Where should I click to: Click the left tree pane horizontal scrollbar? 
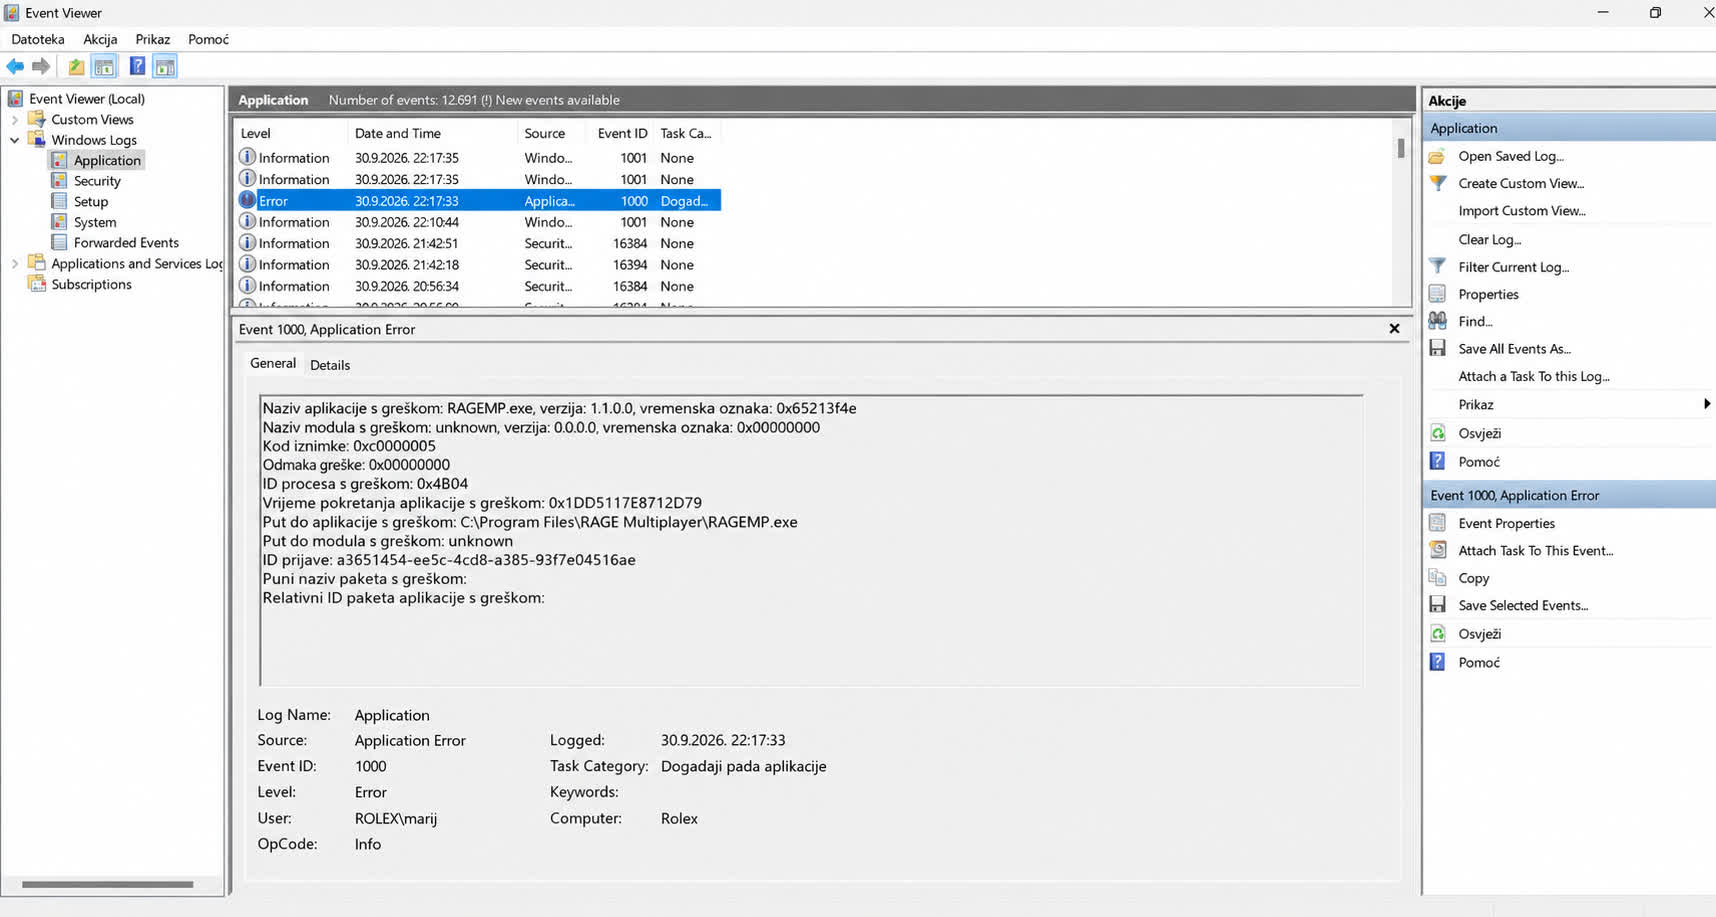[x=108, y=884]
